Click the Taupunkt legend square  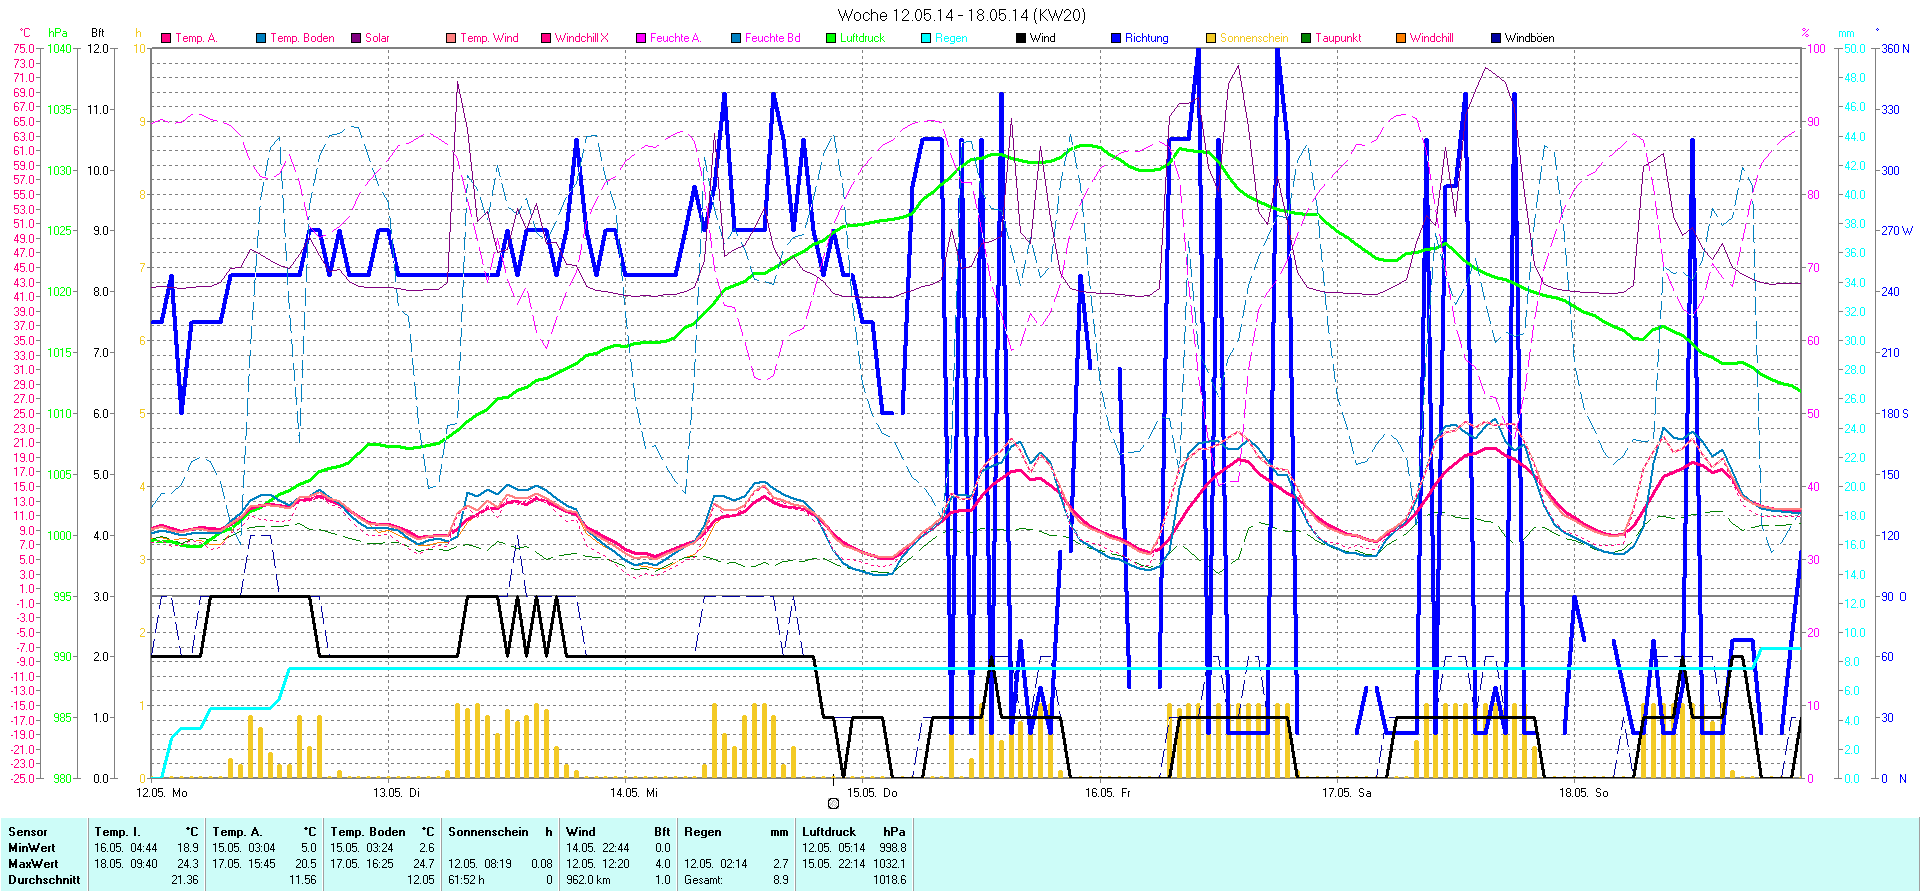(1306, 38)
